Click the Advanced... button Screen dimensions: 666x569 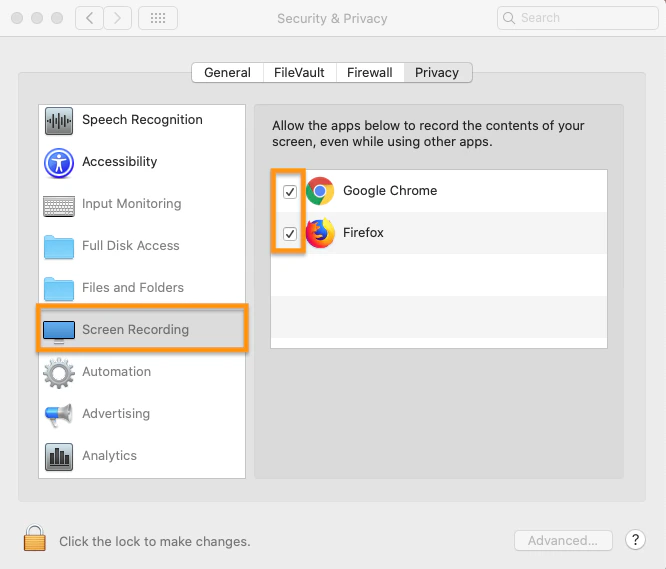pyautogui.click(x=563, y=541)
